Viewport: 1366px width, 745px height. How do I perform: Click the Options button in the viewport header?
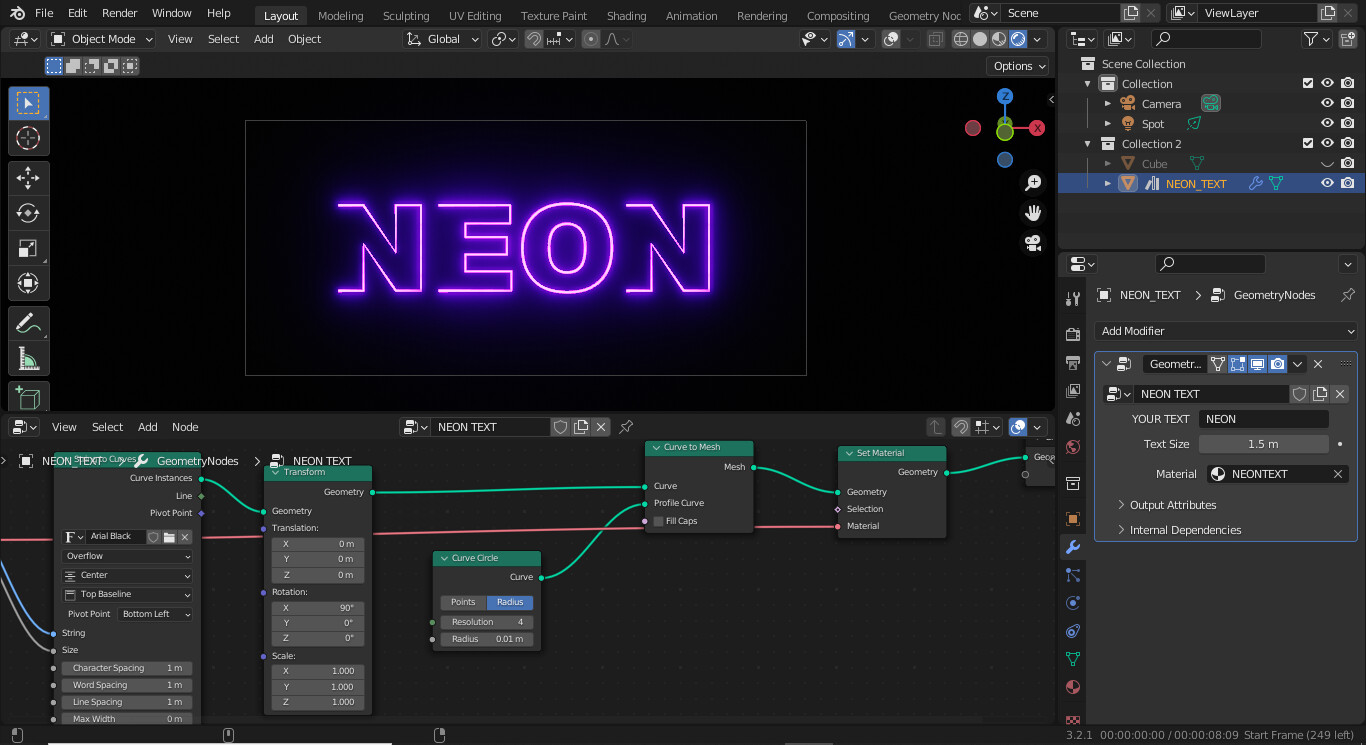1017,65
